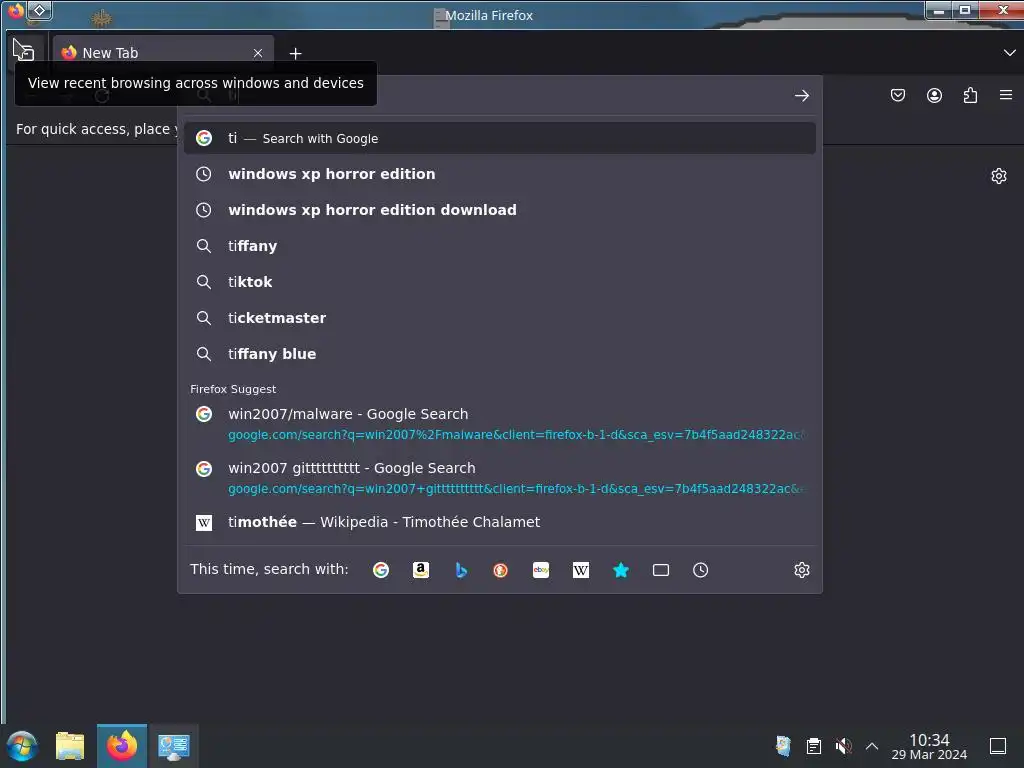Open the Pocket save icon
The image size is (1024, 768).
[898, 95]
